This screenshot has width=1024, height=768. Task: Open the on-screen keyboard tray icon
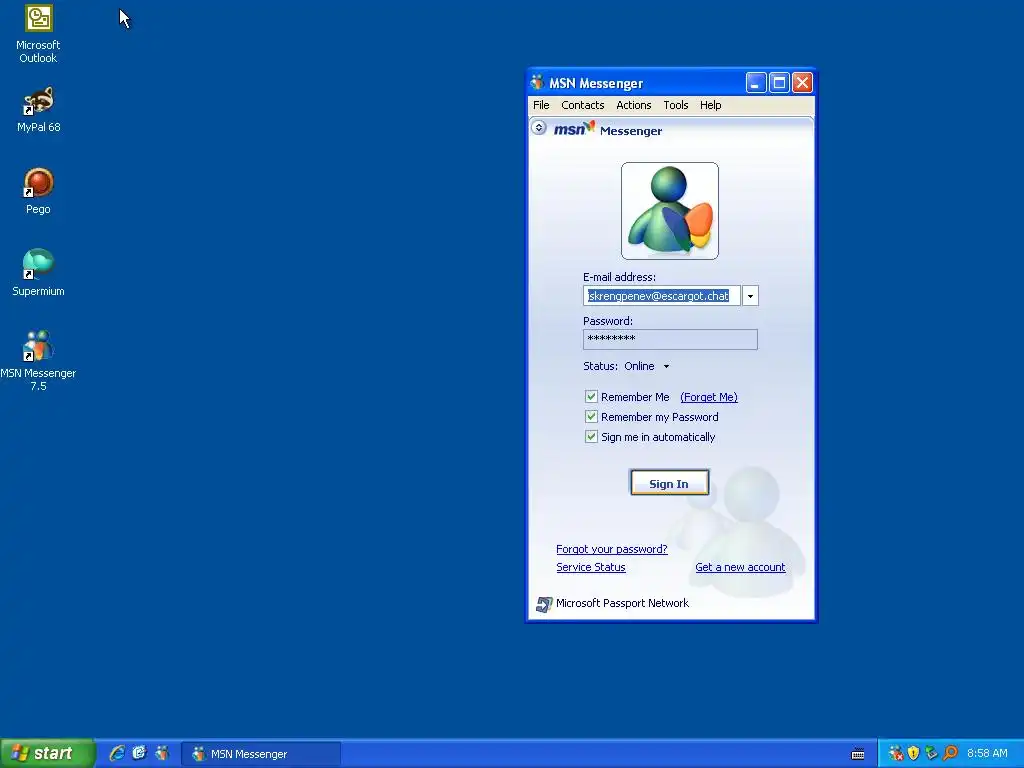coord(858,754)
